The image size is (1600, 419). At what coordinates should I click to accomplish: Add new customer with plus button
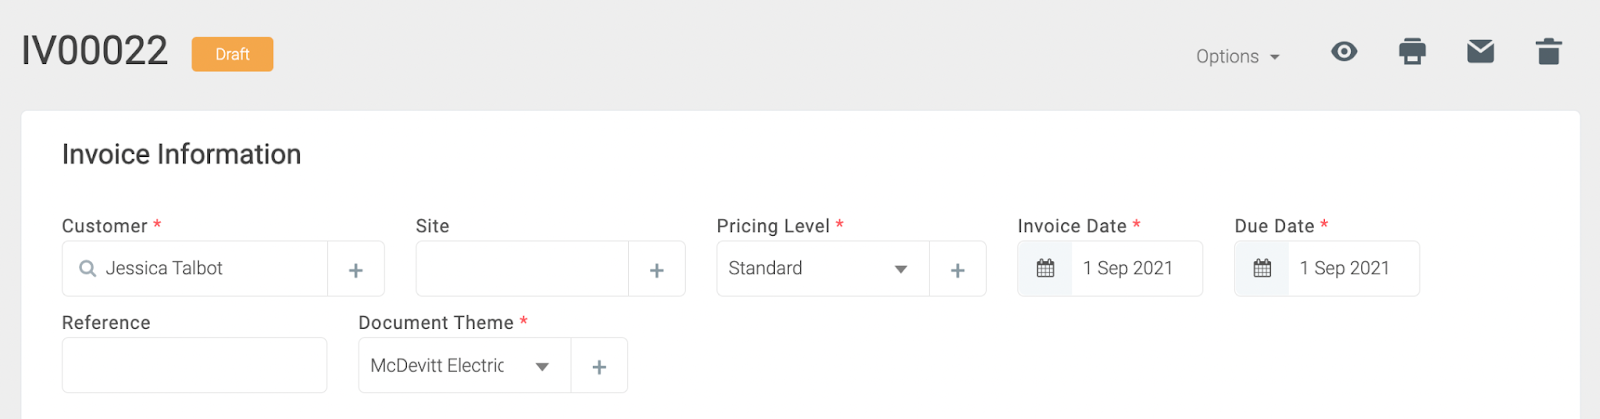pos(356,269)
